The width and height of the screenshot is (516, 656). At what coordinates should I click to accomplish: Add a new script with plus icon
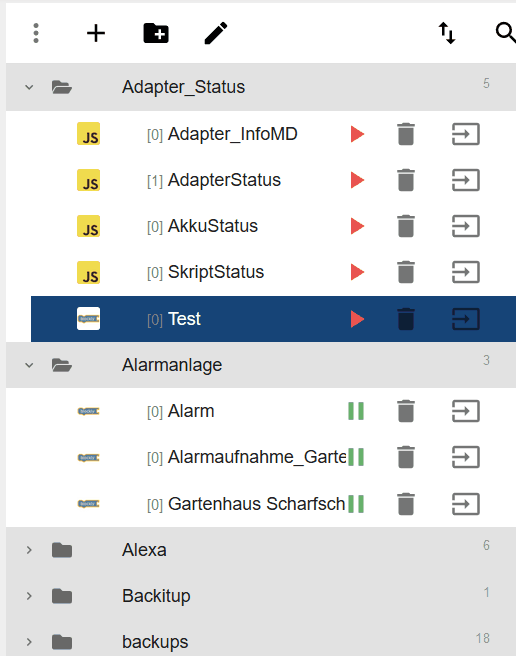96,33
